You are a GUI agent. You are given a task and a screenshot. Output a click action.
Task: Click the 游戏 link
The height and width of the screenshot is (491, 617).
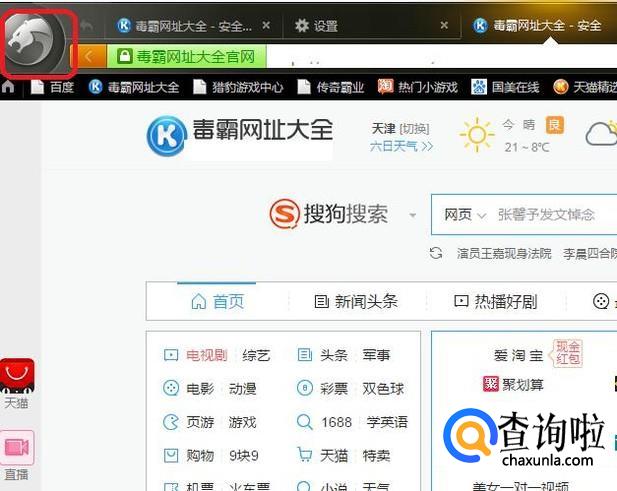click(242, 422)
